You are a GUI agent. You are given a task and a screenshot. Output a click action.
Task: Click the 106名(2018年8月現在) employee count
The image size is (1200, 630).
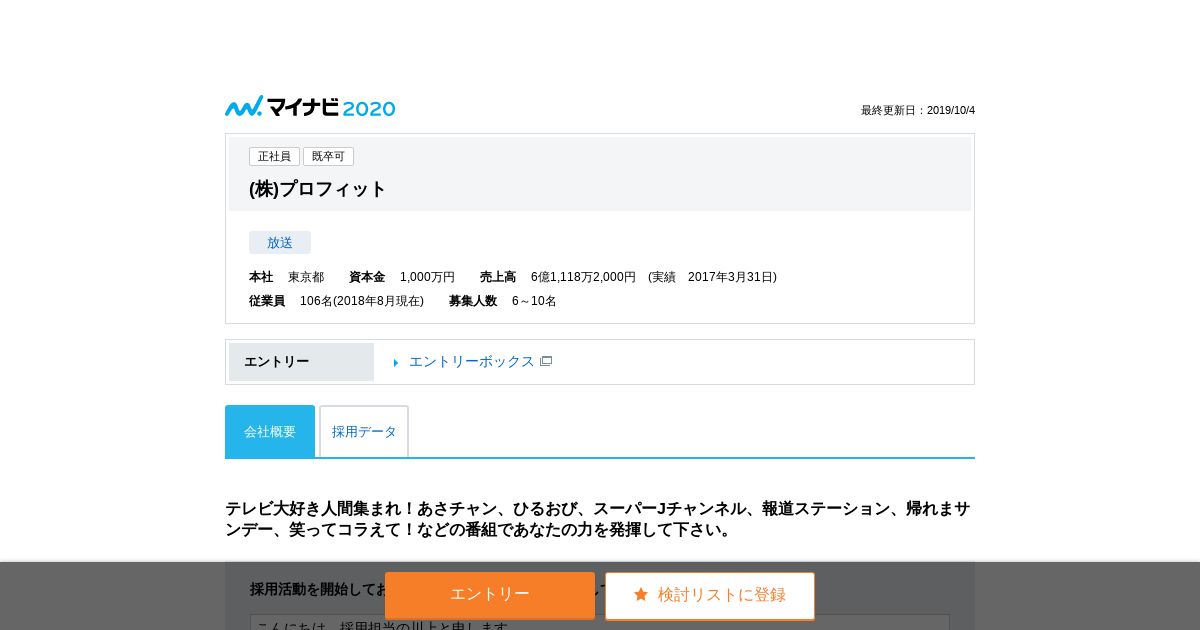[x=362, y=301]
